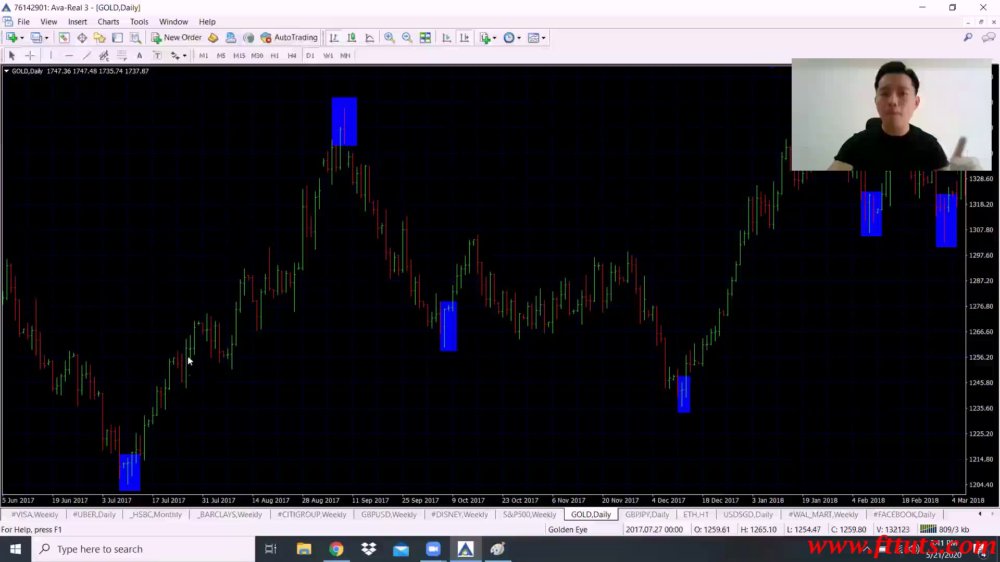Viewport: 1000px width, 562px height.
Task: Switch to the W1 timeframe
Action: 328,55
